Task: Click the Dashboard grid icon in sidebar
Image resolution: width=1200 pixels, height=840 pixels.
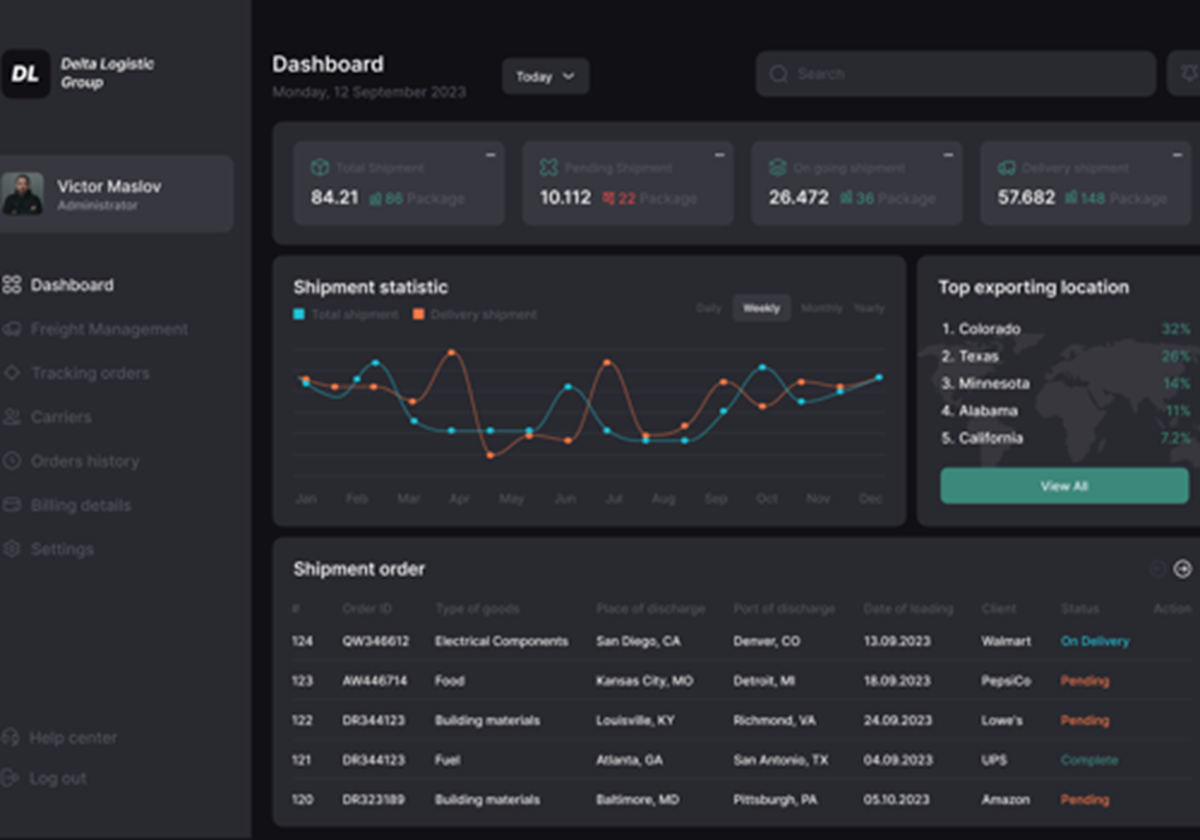Action: click(12, 285)
